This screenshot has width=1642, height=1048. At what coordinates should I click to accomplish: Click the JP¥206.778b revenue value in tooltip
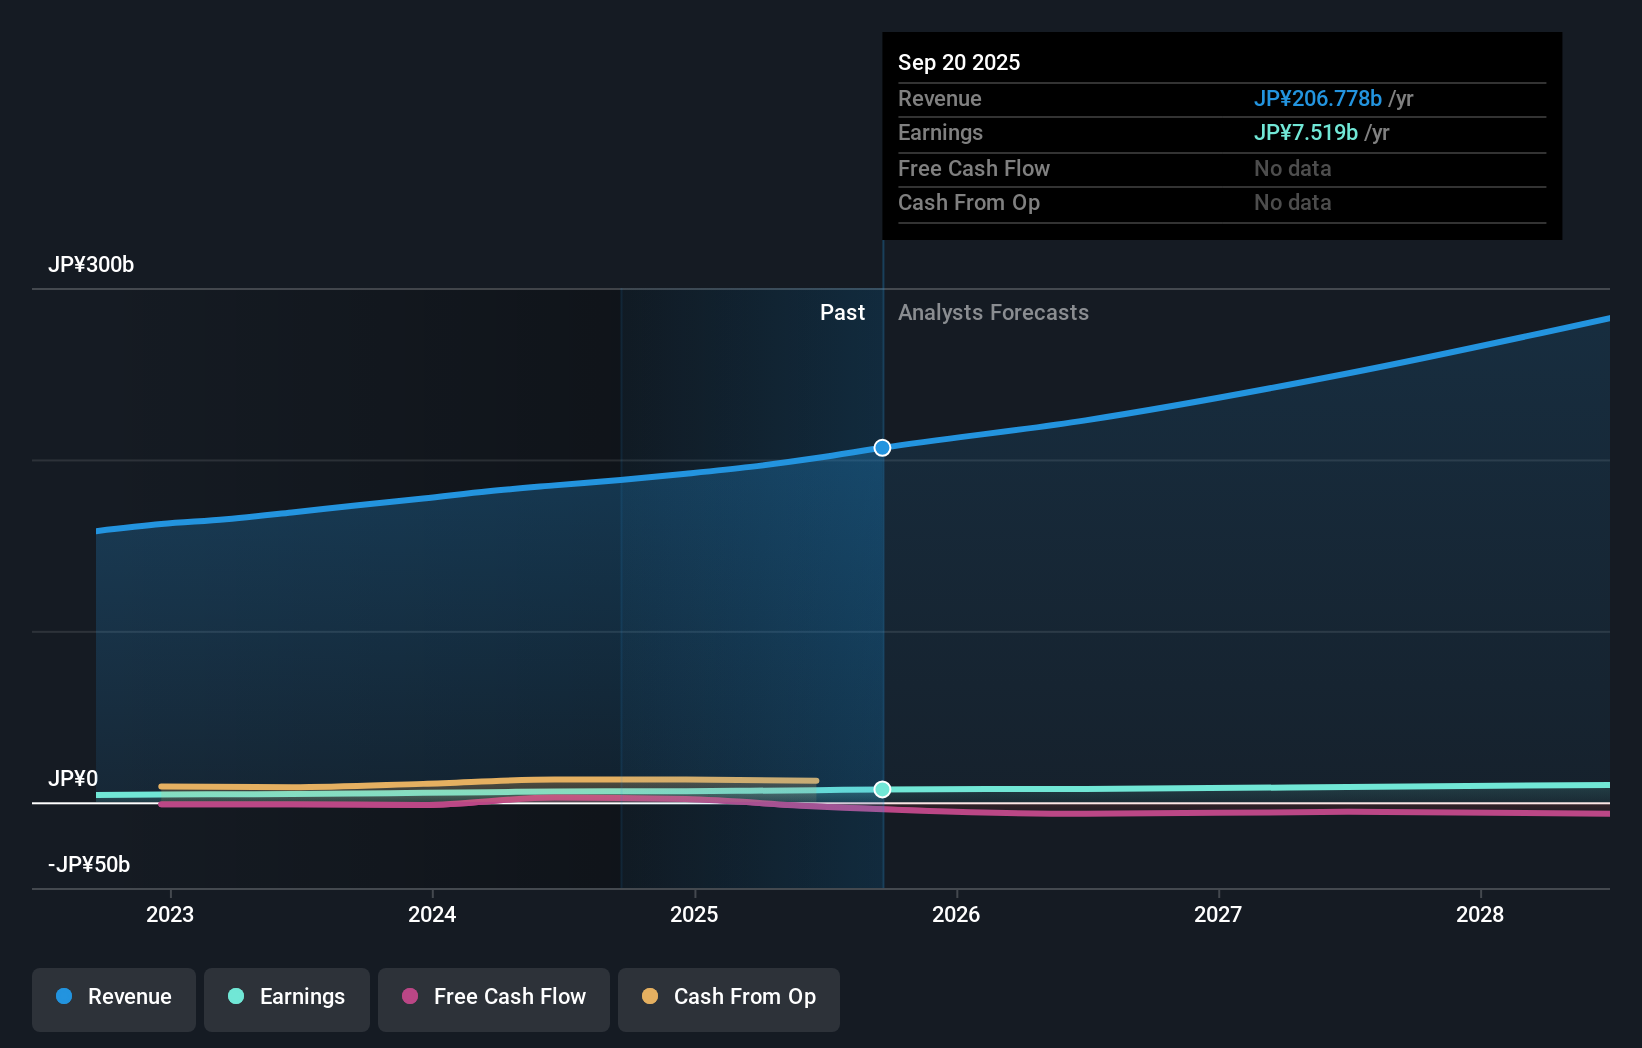click(x=1318, y=99)
